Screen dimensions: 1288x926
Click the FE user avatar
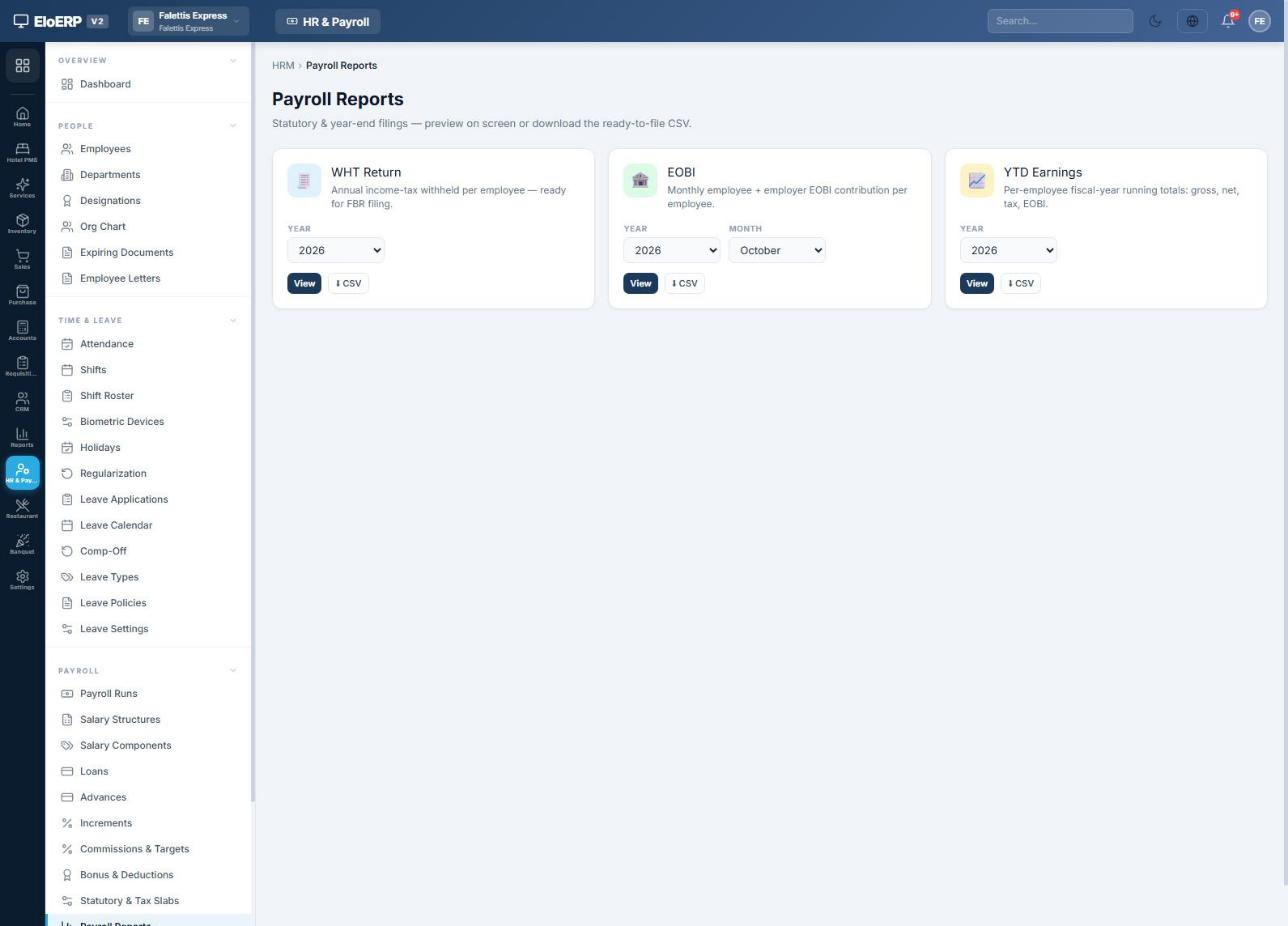(x=1259, y=21)
